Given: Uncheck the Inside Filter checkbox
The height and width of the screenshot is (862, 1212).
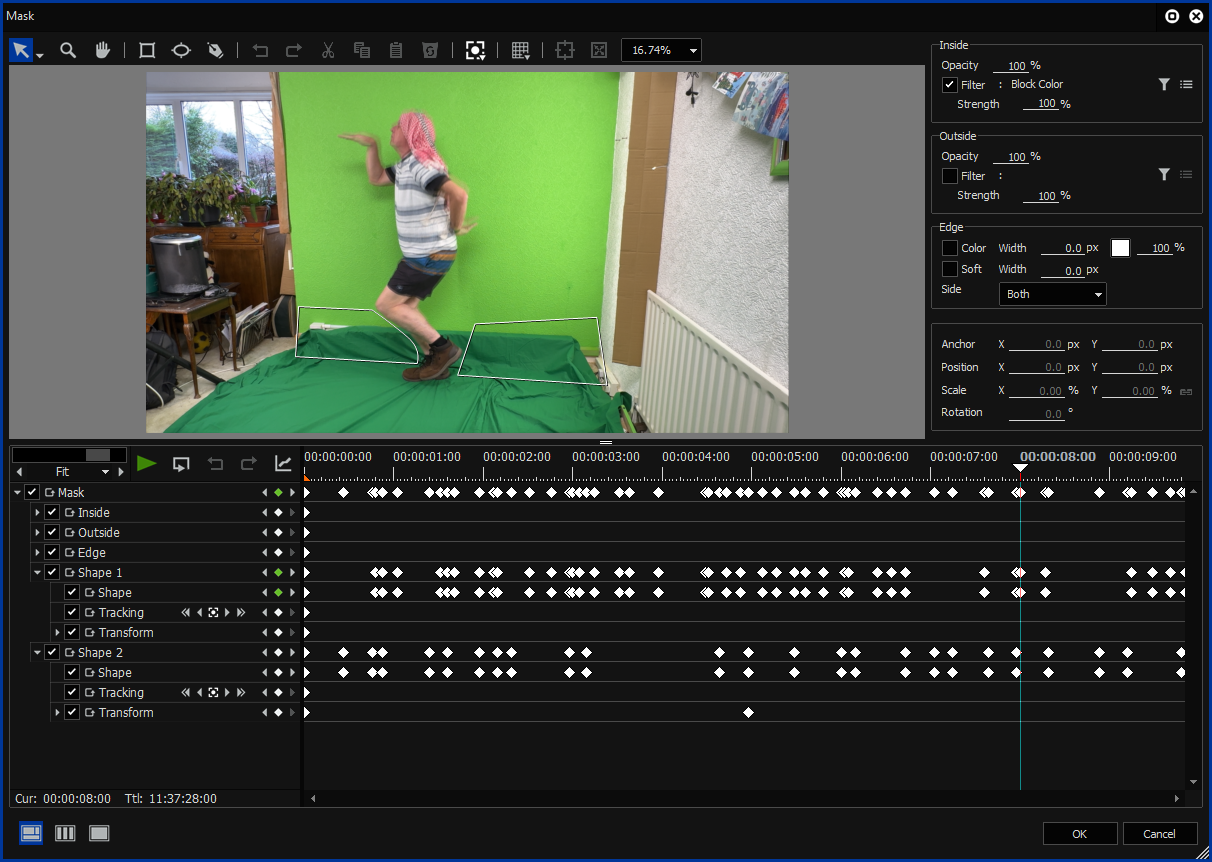Looking at the screenshot, I should tap(950, 85).
